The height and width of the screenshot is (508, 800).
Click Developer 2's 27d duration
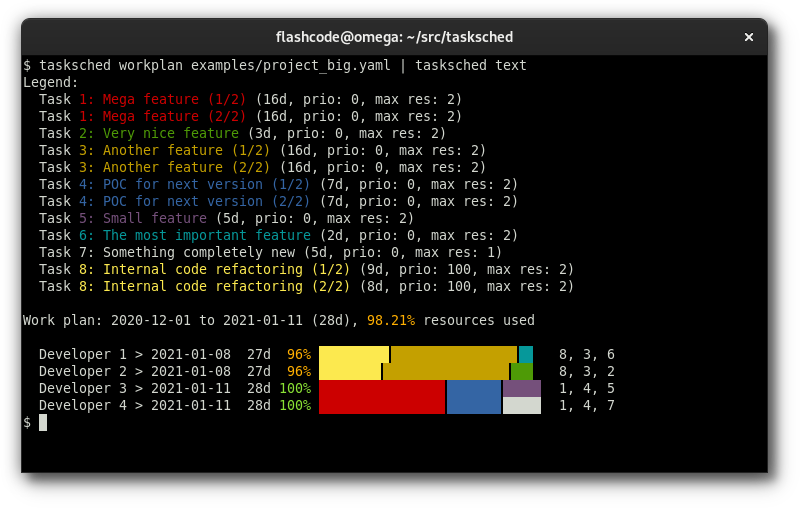pos(259,371)
